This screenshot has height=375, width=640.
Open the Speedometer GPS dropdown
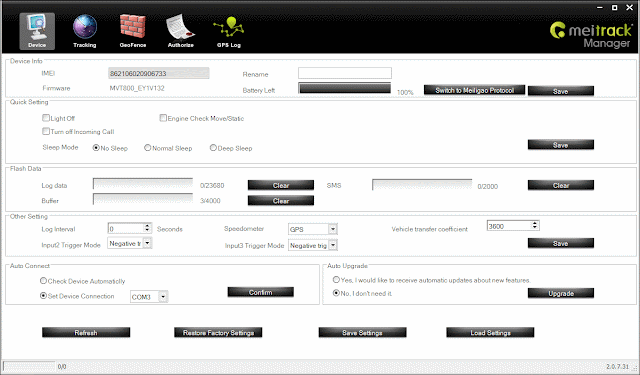click(x=333, y=229)
